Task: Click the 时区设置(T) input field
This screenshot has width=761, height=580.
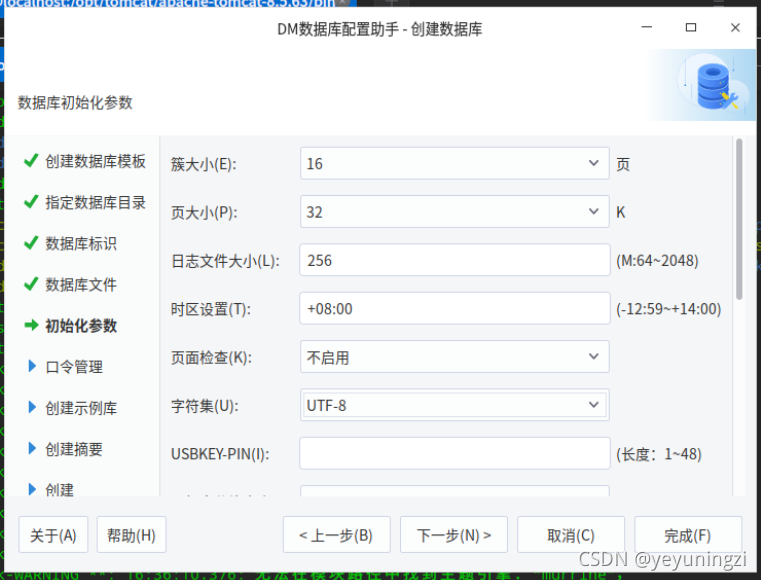Action: [454, 308]
